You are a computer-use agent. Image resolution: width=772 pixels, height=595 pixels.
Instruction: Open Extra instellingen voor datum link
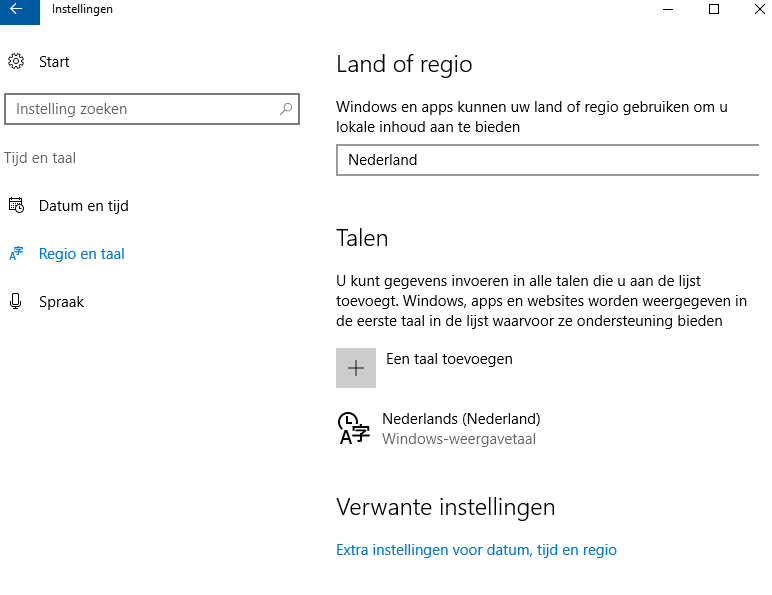[x=476, y=550]
